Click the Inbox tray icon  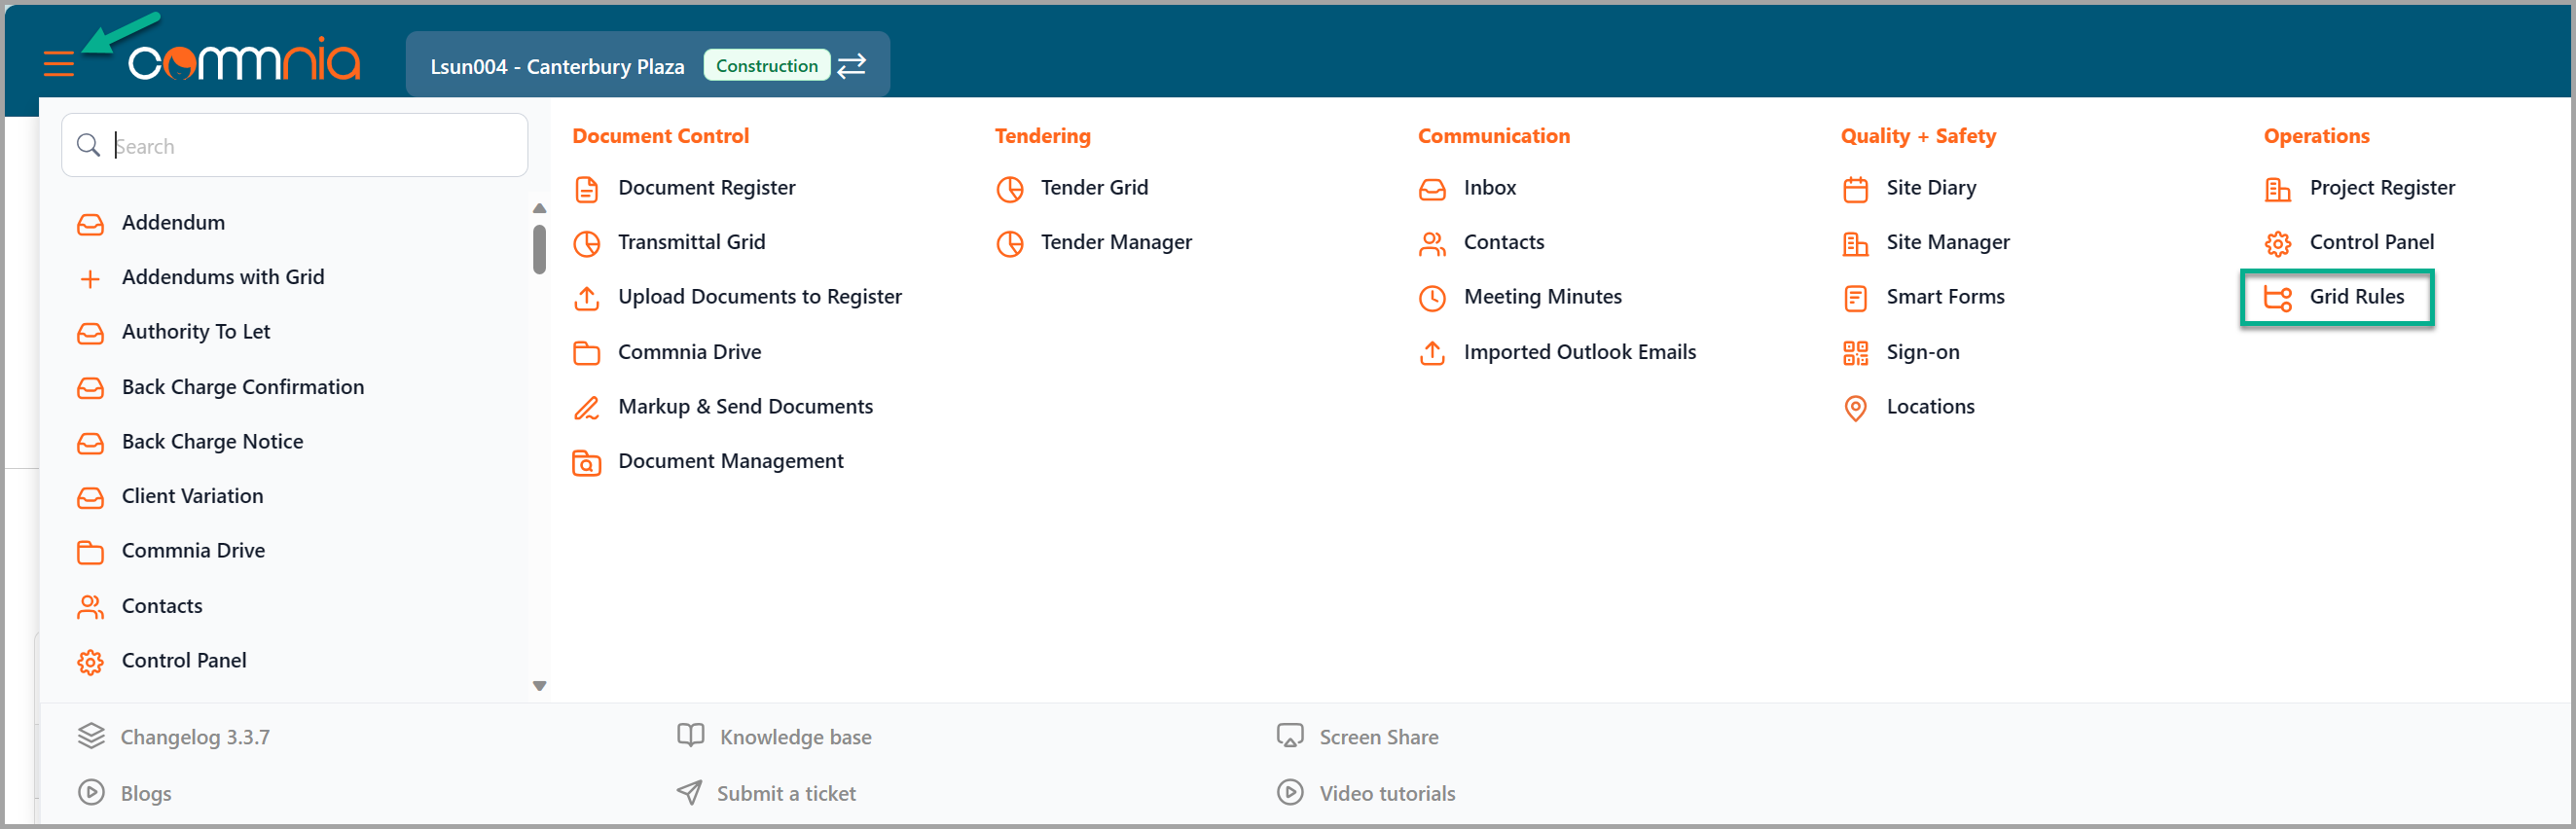[x=1432, y=189]
